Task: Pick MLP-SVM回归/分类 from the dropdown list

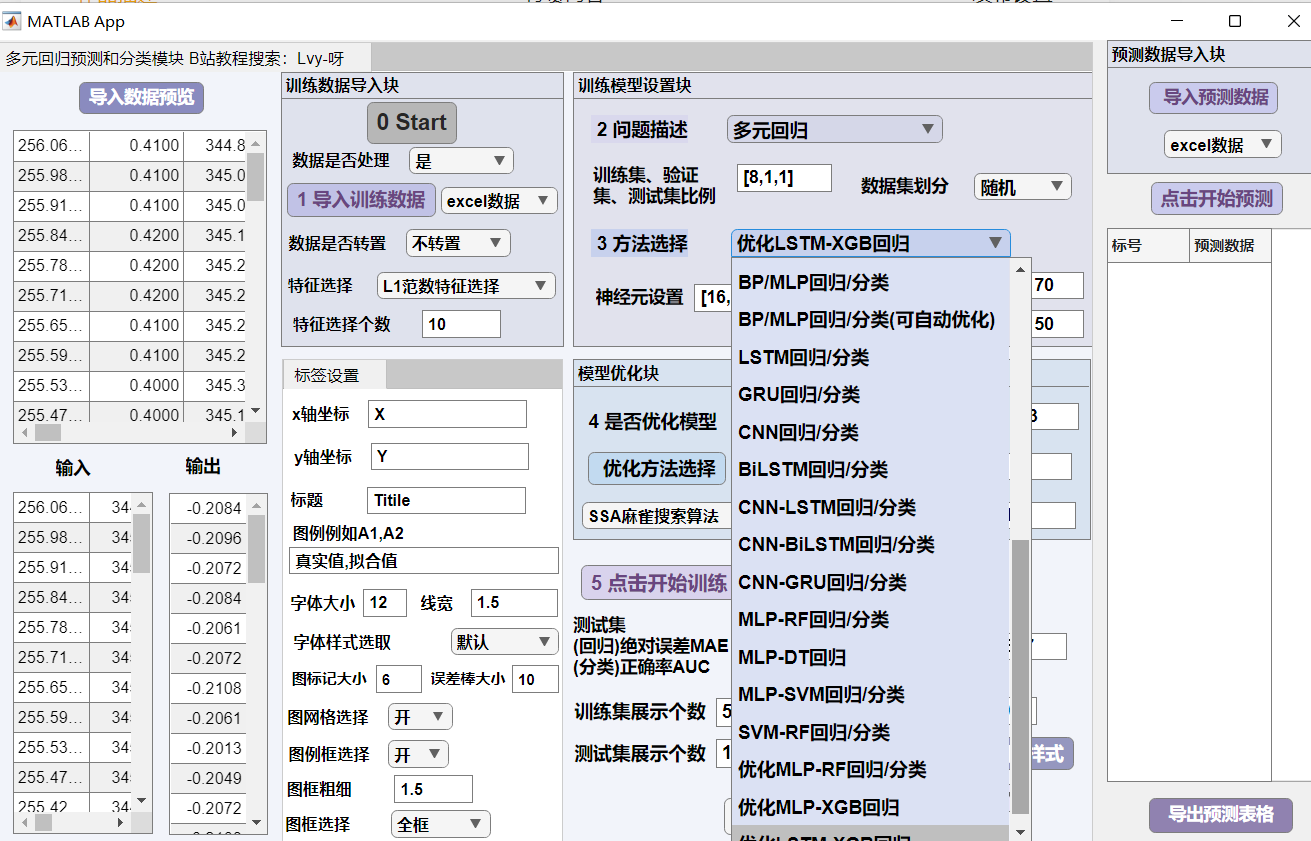Action: point(821,695)
